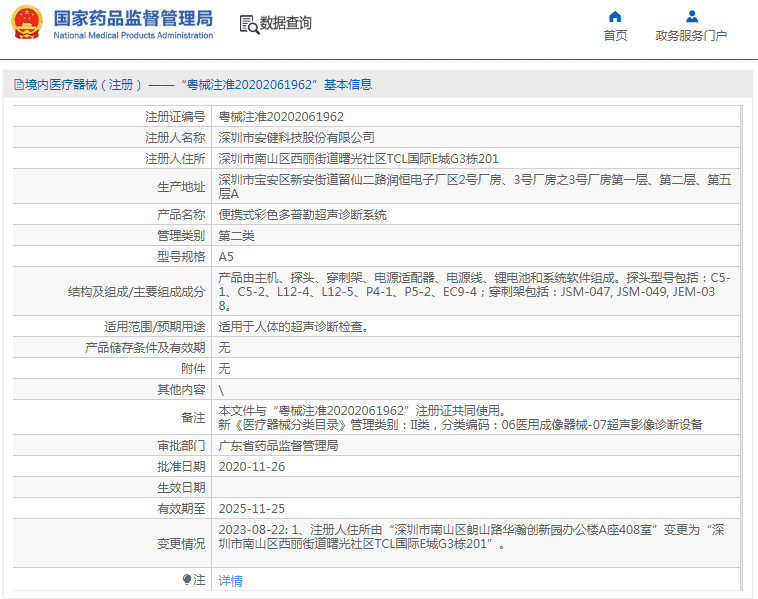Click the 产品名称 row label
This screenshot has width=758, height=599.
tap(181, 215)
